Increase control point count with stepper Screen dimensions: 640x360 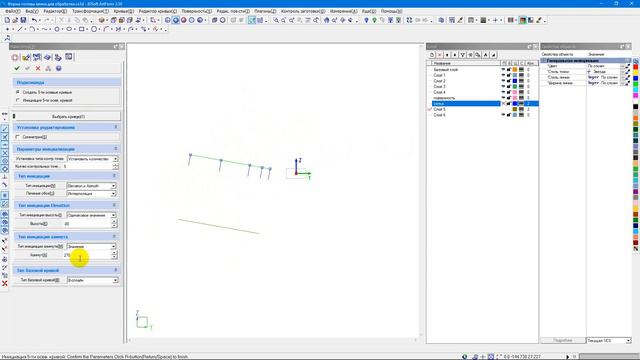(x=116, y=165)
